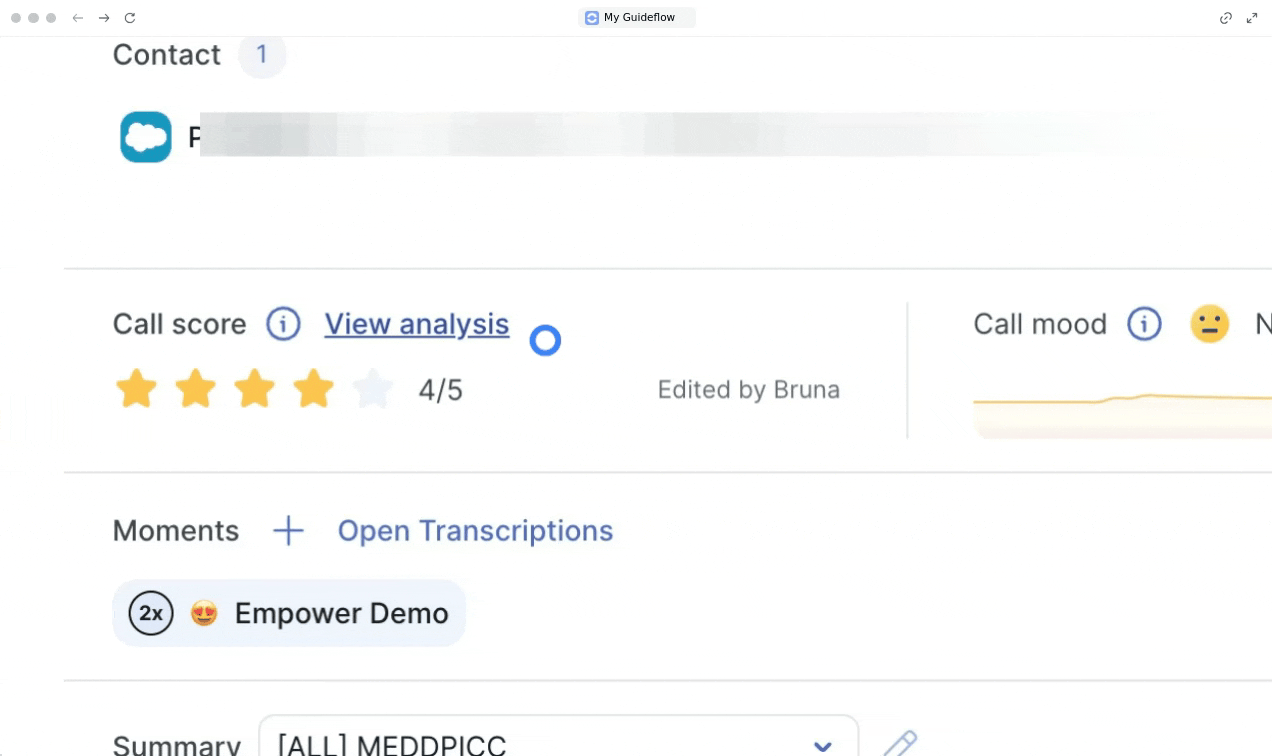Click the browser back arrow

(x=78, y=18)
